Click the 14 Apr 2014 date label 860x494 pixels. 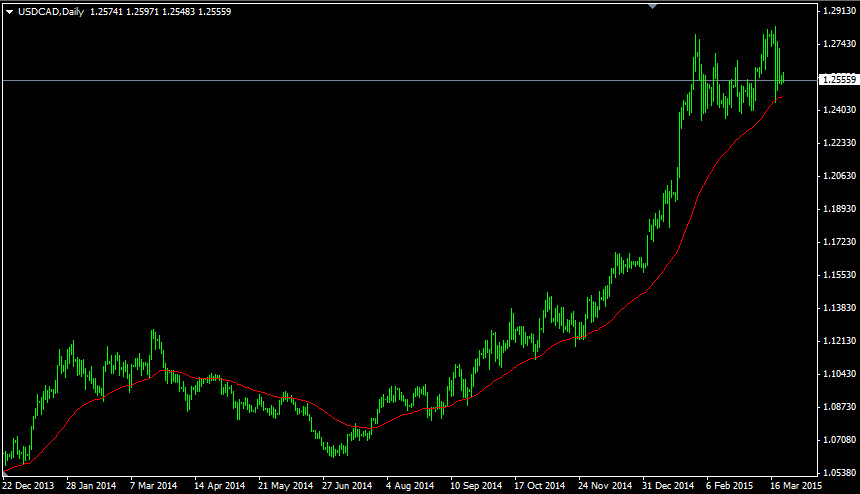pyautogui.click(x=219, y=486)
